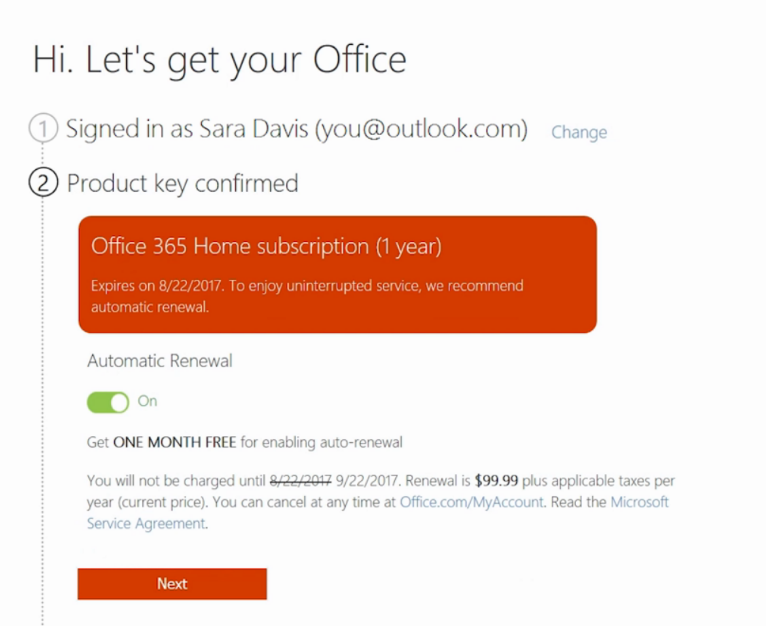Select the "Product key confirmed" step heading
Image resolution: width=766 pixels, height=626 pixels.
point(182,184)
